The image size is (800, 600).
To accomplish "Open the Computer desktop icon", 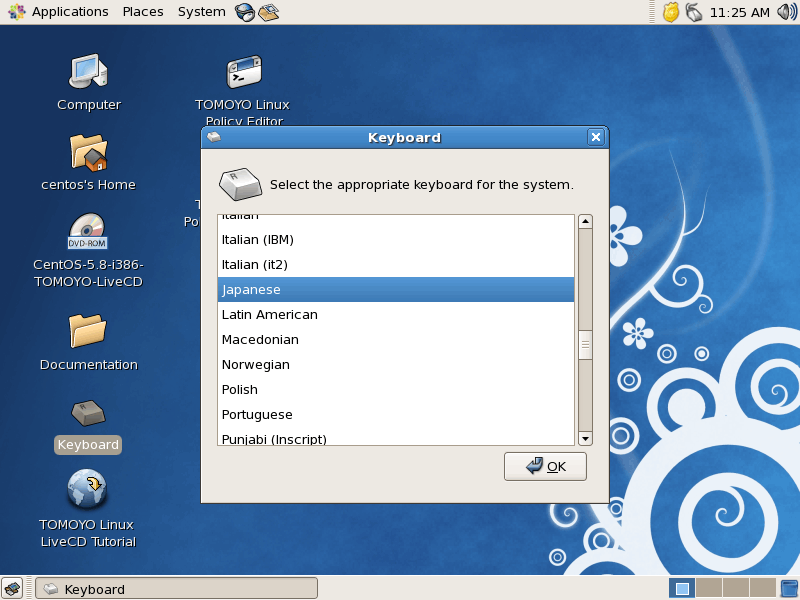I will (x=88, y=71).
